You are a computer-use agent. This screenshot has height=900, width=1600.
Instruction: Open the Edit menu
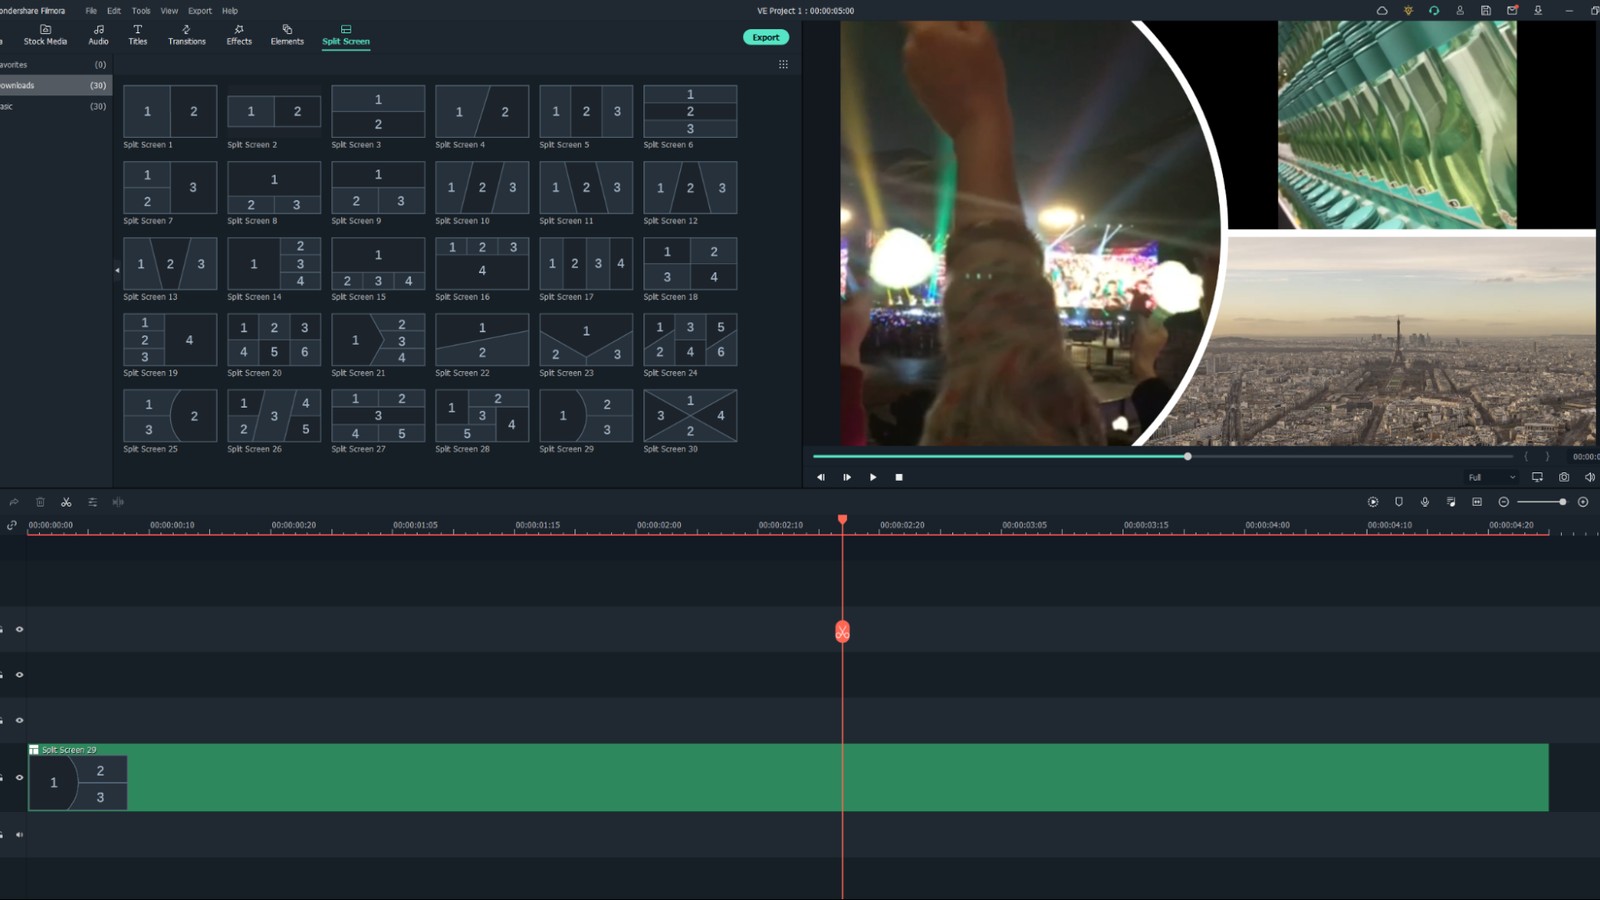(114, 11)
